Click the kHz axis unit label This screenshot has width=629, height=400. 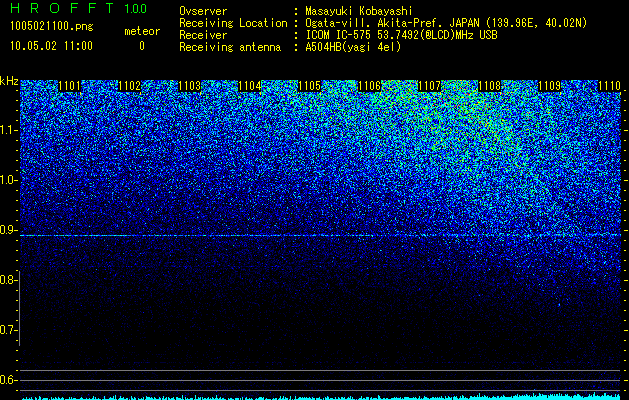[x=9, y=81]
